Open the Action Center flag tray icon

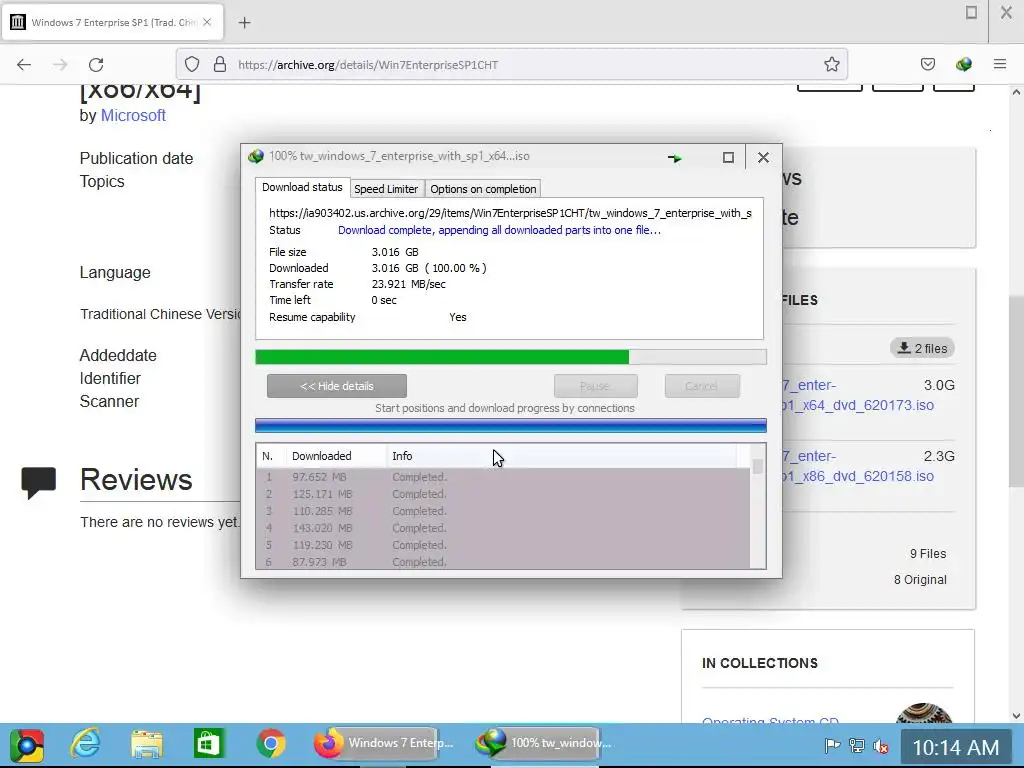[x=832, y=745]
